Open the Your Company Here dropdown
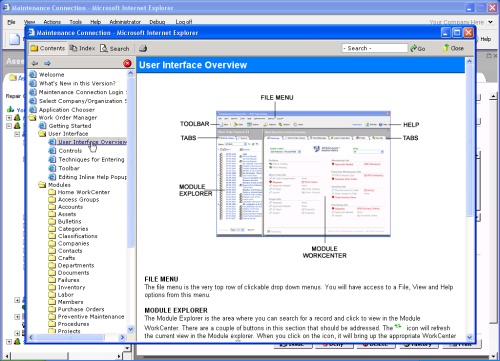 tap(490, 22)
